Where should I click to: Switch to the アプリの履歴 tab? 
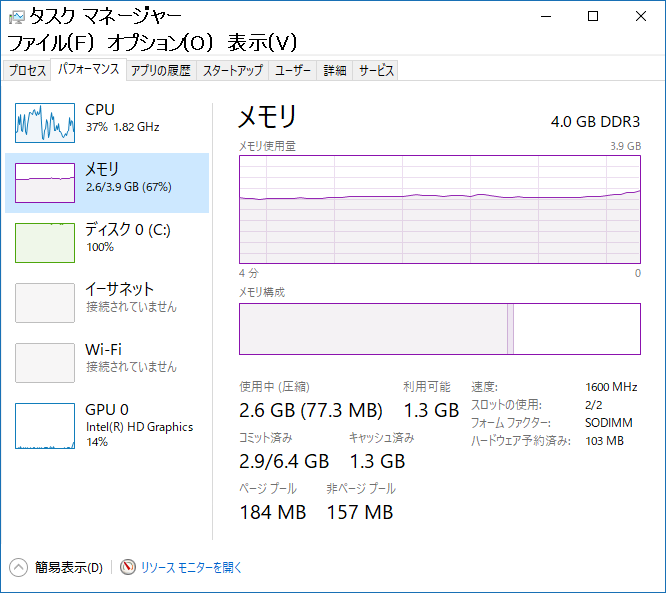coord(160,70)
